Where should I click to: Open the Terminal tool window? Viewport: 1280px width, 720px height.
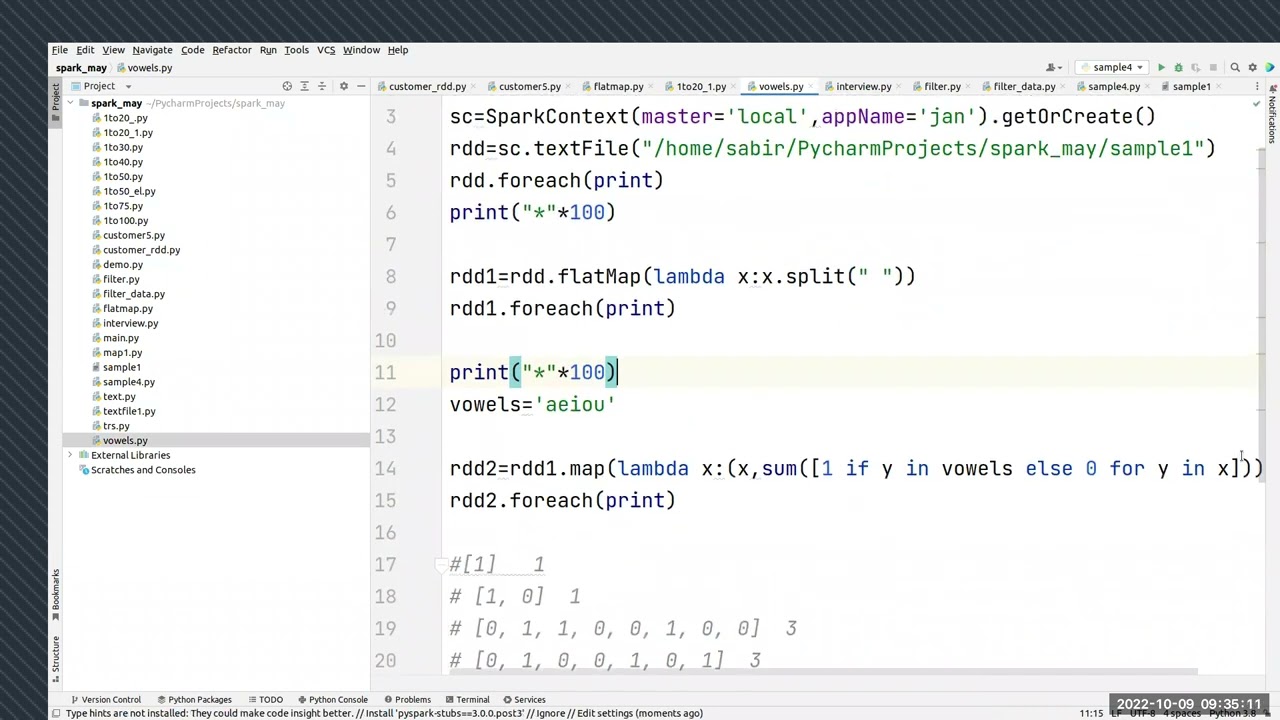467,700
